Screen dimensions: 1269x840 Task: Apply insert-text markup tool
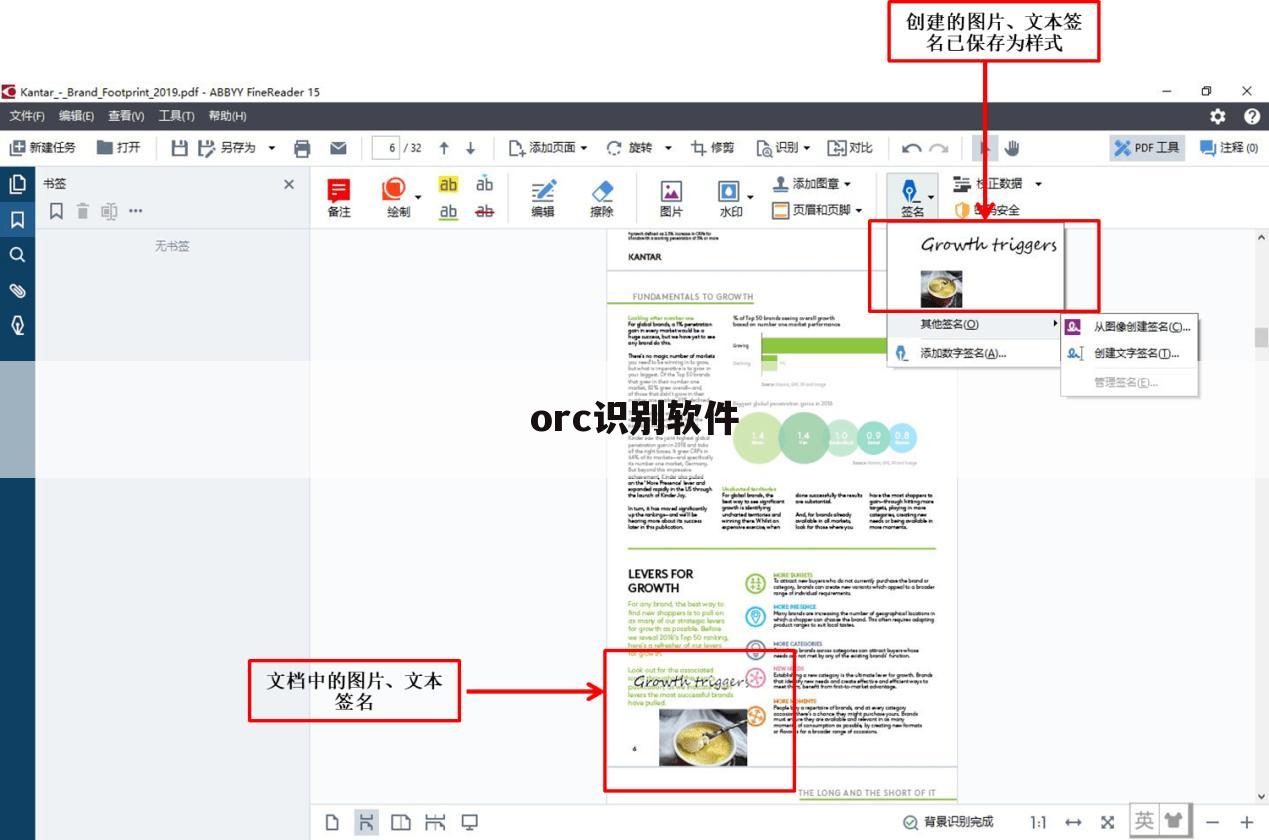click(485, 185)
